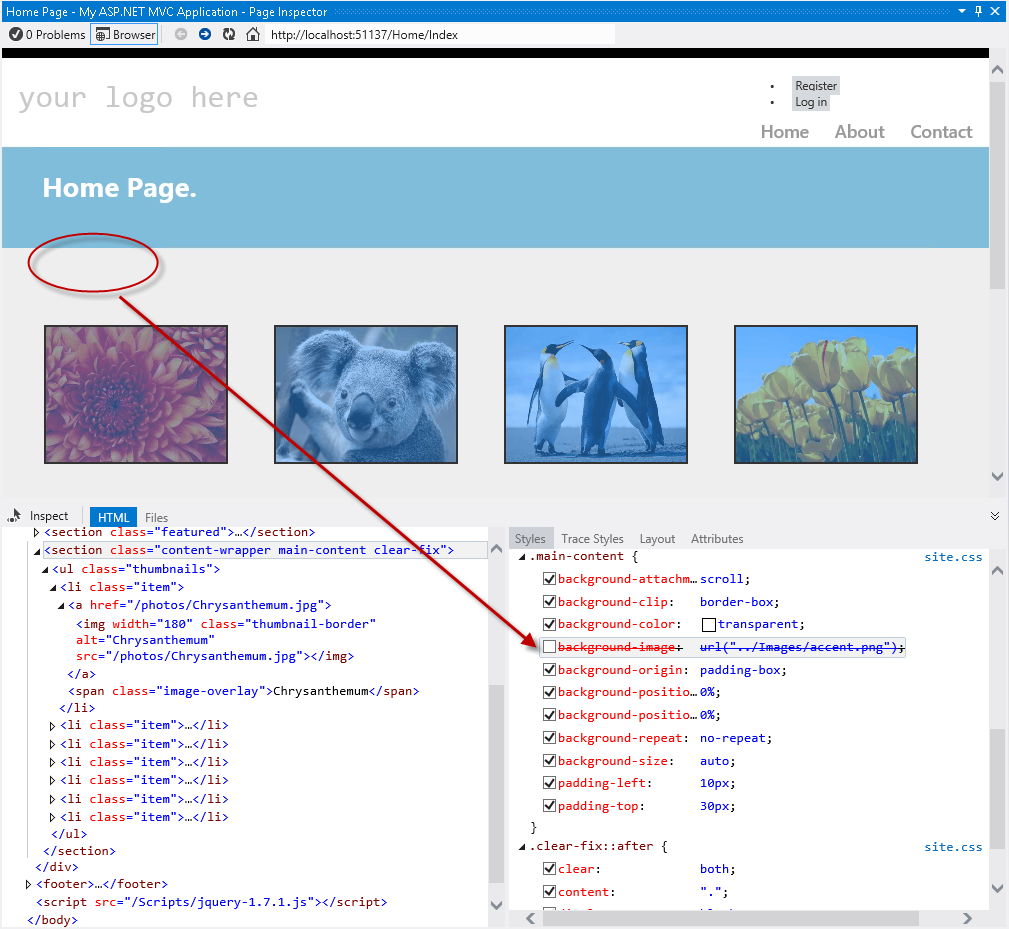Refresh the page with the reload icon
The height and width of the screenshot is (929, 1009).
tap(230, 32)
